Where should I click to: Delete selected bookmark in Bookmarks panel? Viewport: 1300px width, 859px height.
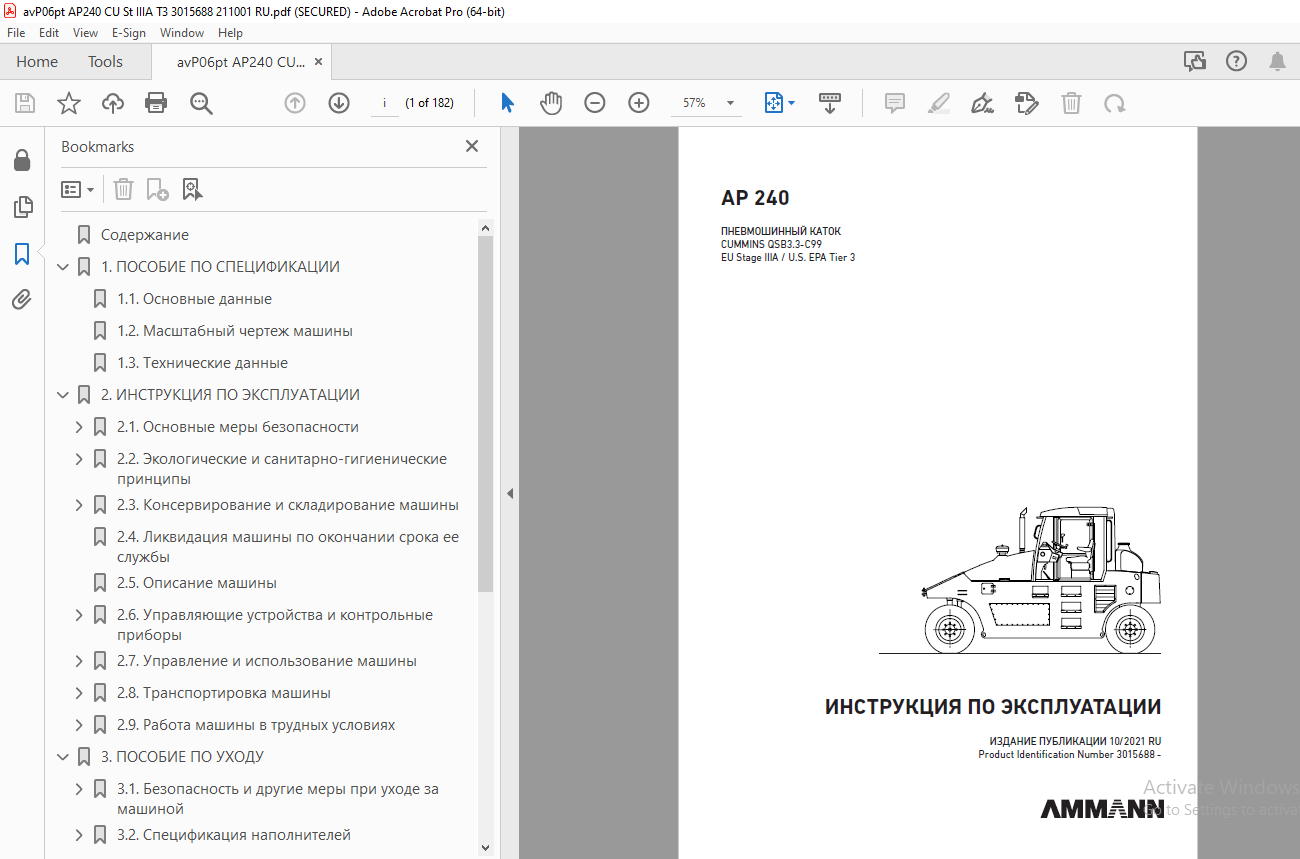[123, 189]
